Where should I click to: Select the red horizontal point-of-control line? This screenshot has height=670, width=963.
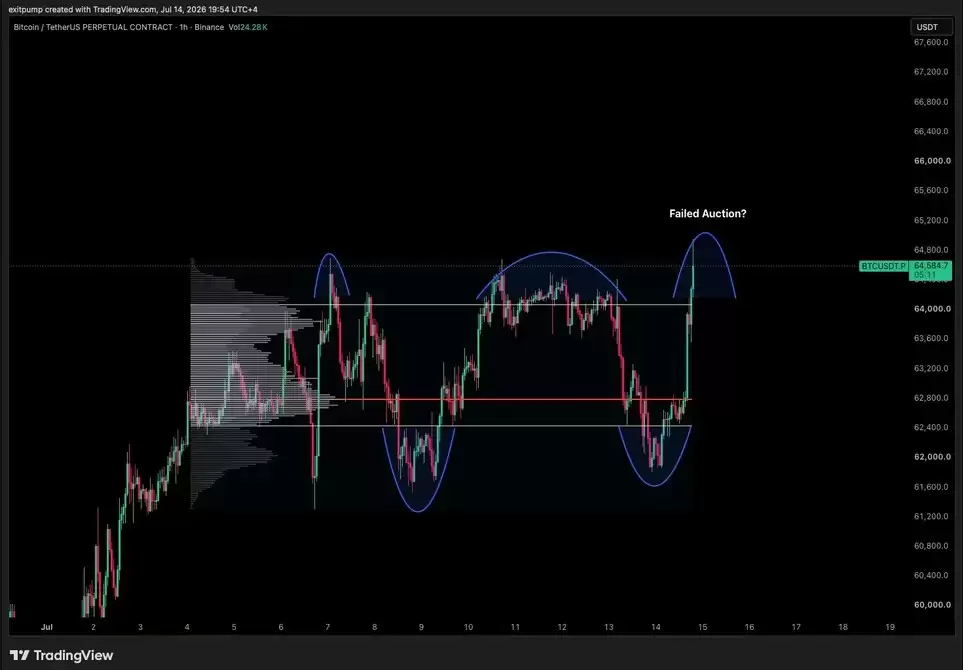[516, 400]
